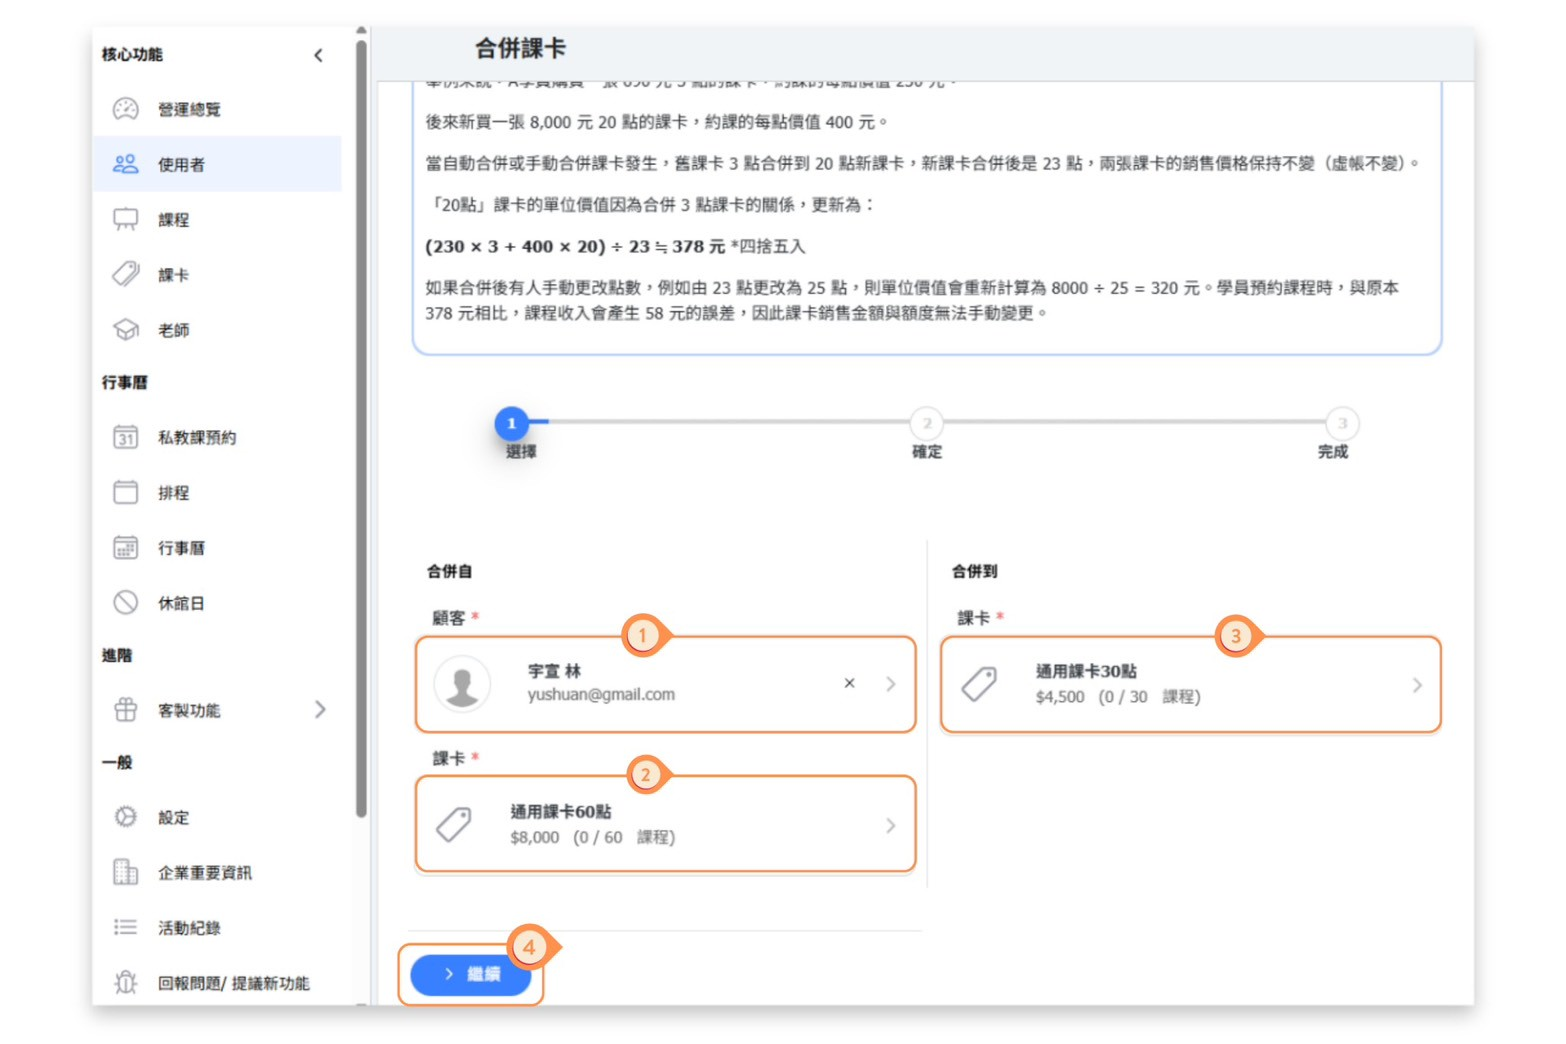This screenshot has height=1044, width=1566.
Task: Click the sidebar vertical scrollbar
Action: pyautogui.click(x=361, y=420)
